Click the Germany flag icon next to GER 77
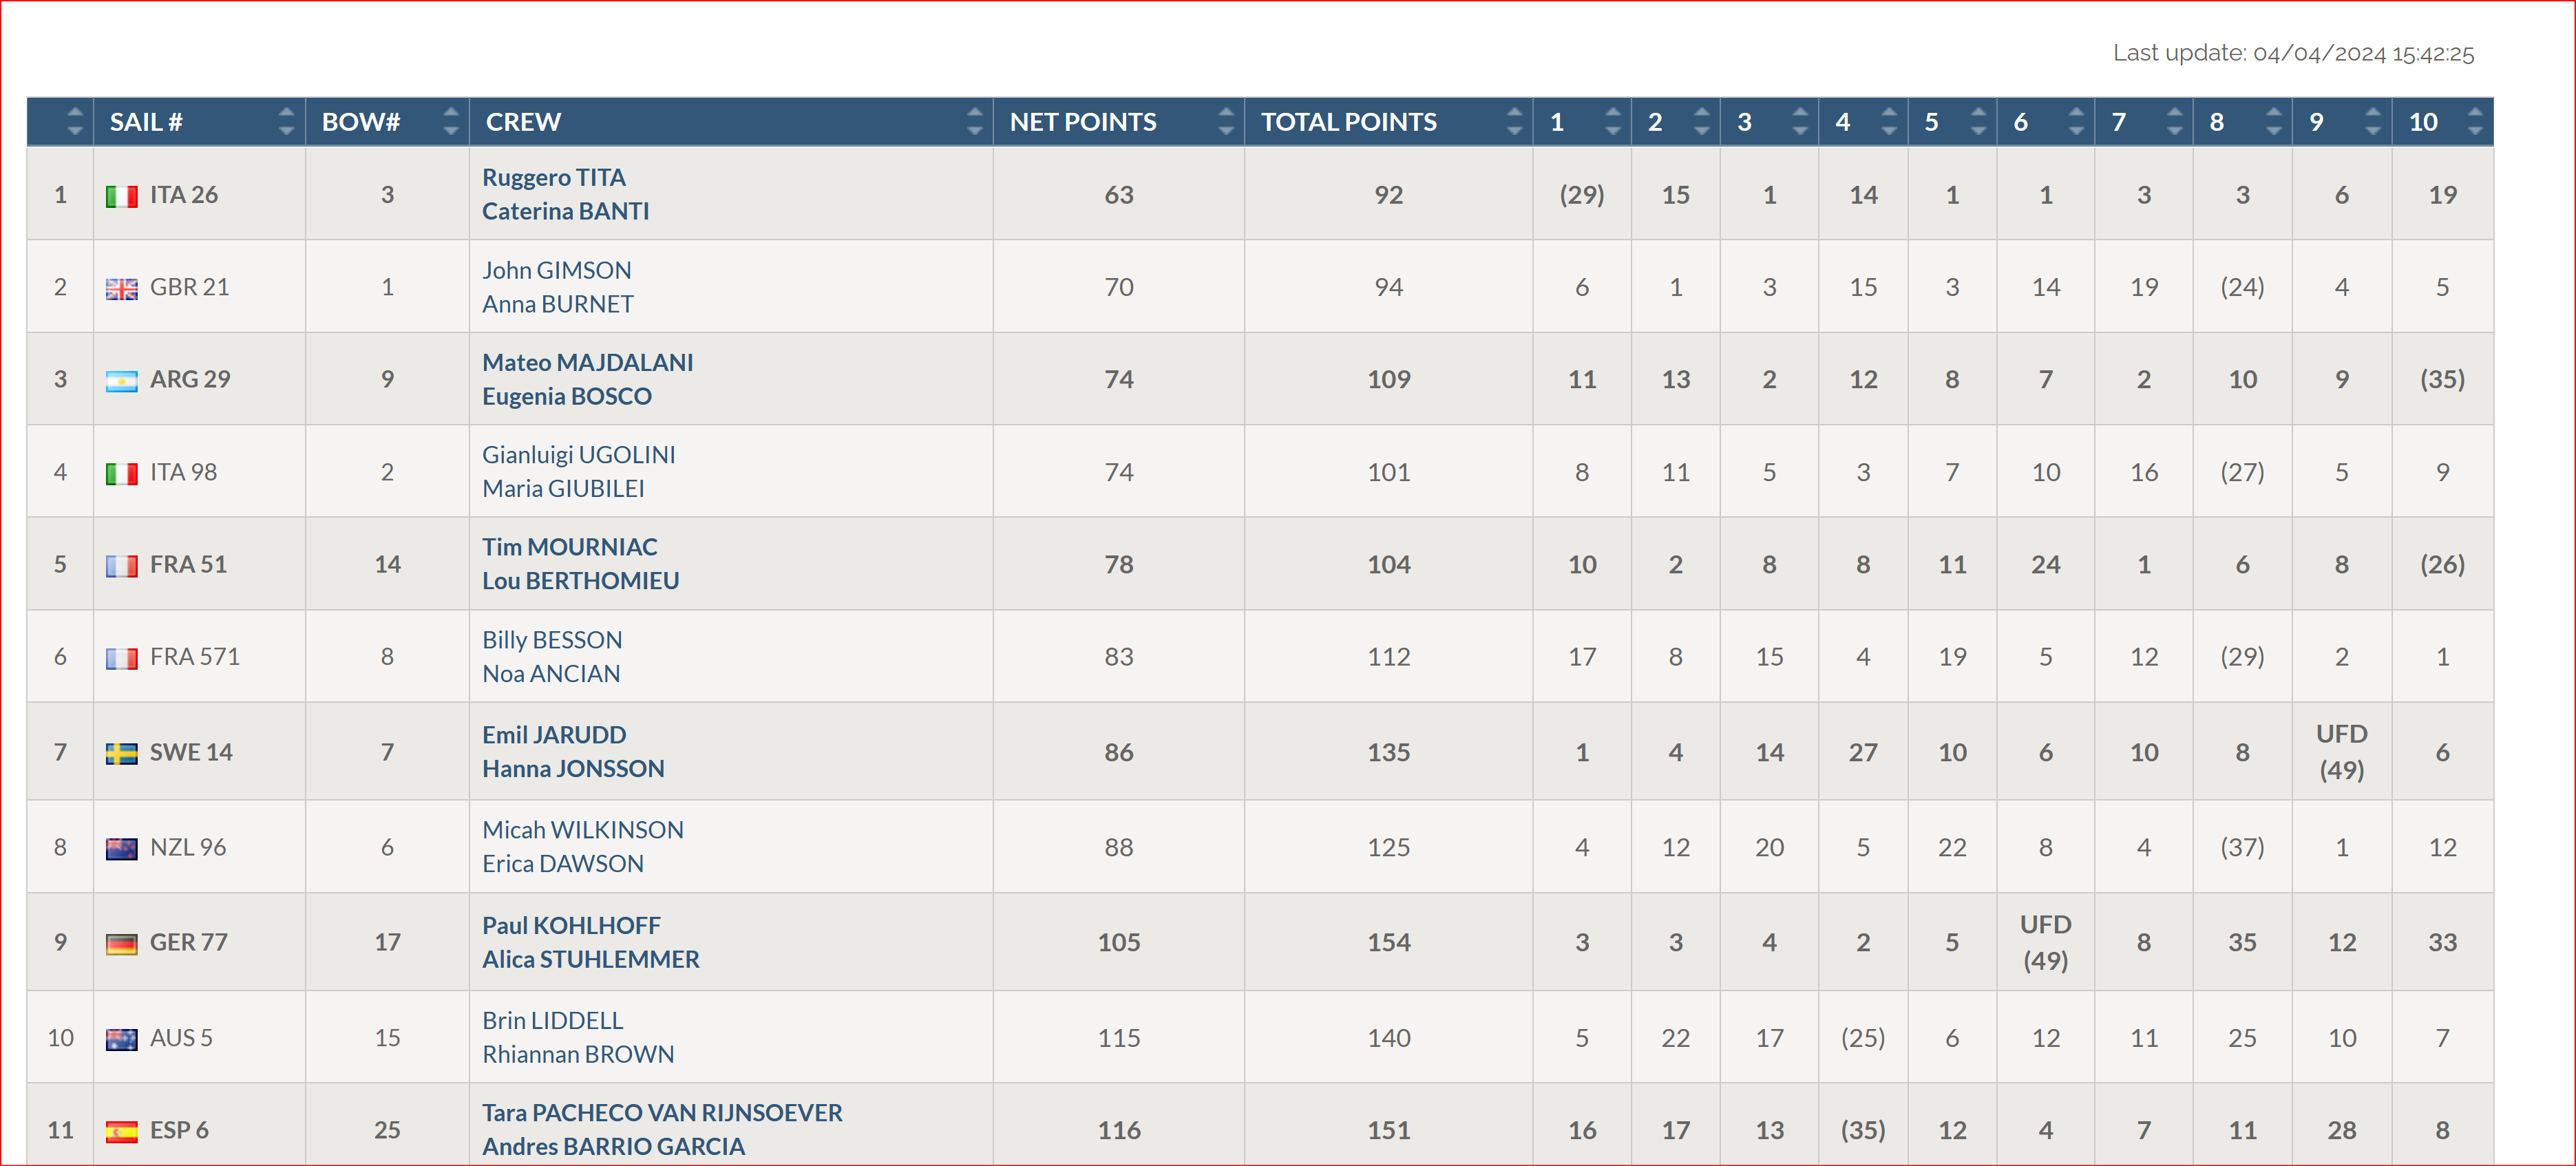 (x=121, y=944)
